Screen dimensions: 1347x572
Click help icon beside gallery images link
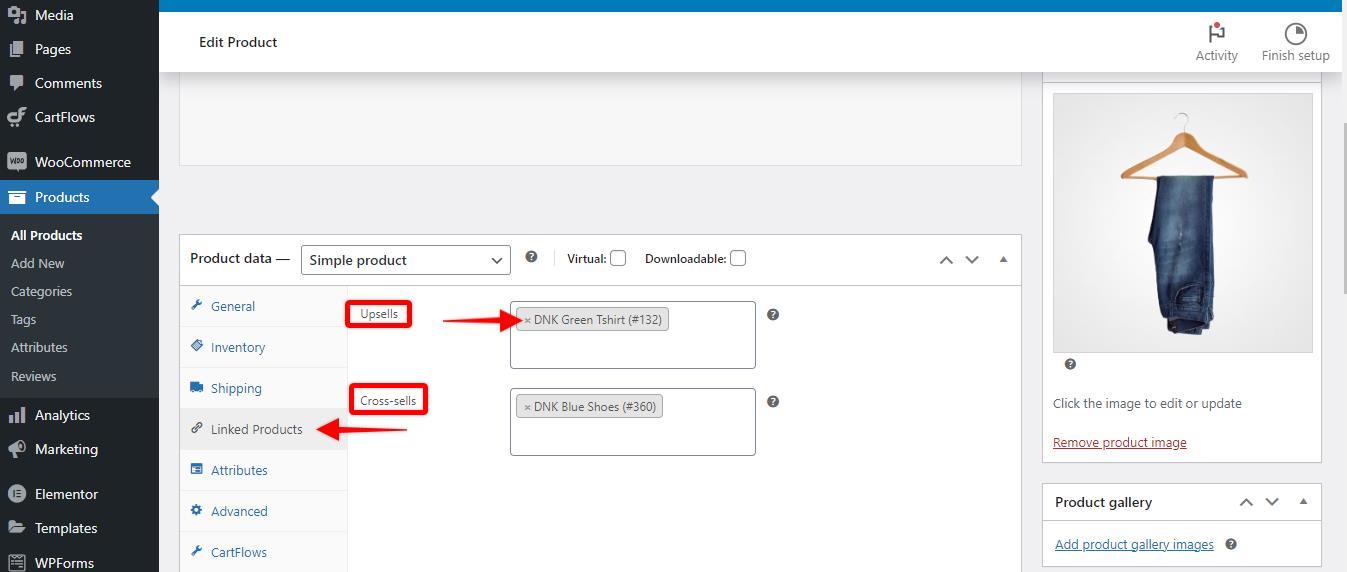(x=1231, y=544)
